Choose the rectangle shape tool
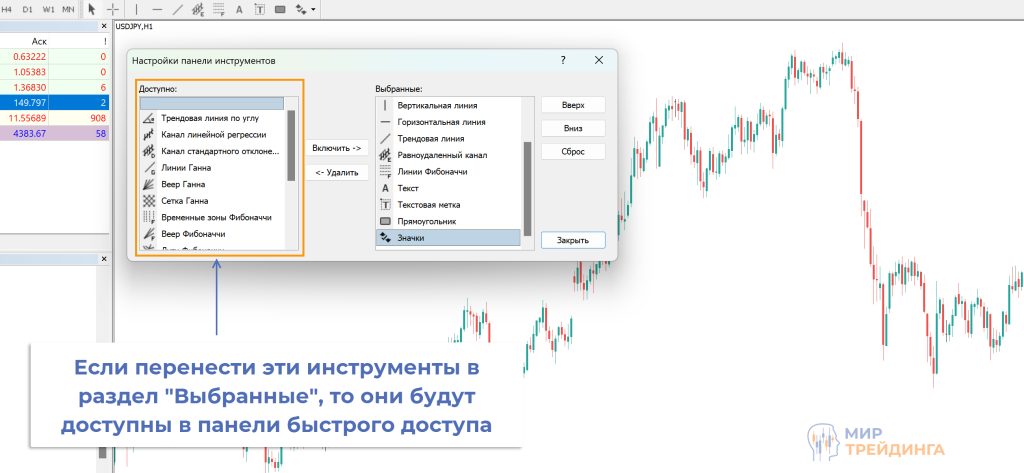This screenshot has height=473, width=1024. tap(280, 9)
